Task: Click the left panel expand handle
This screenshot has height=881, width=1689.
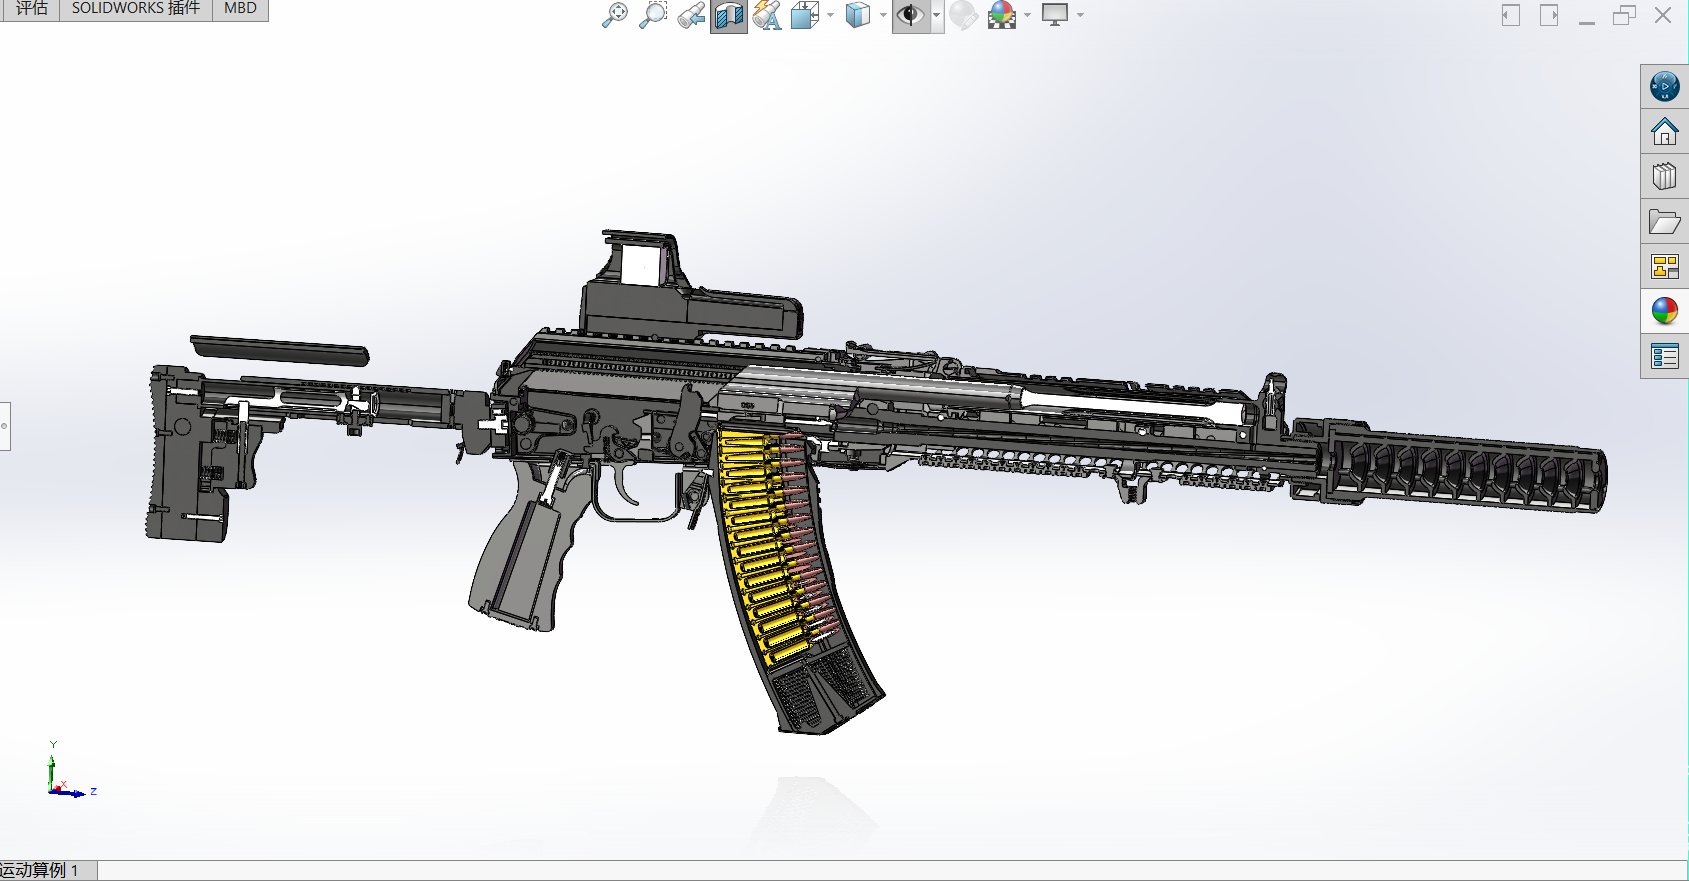Action: (5, 426)
